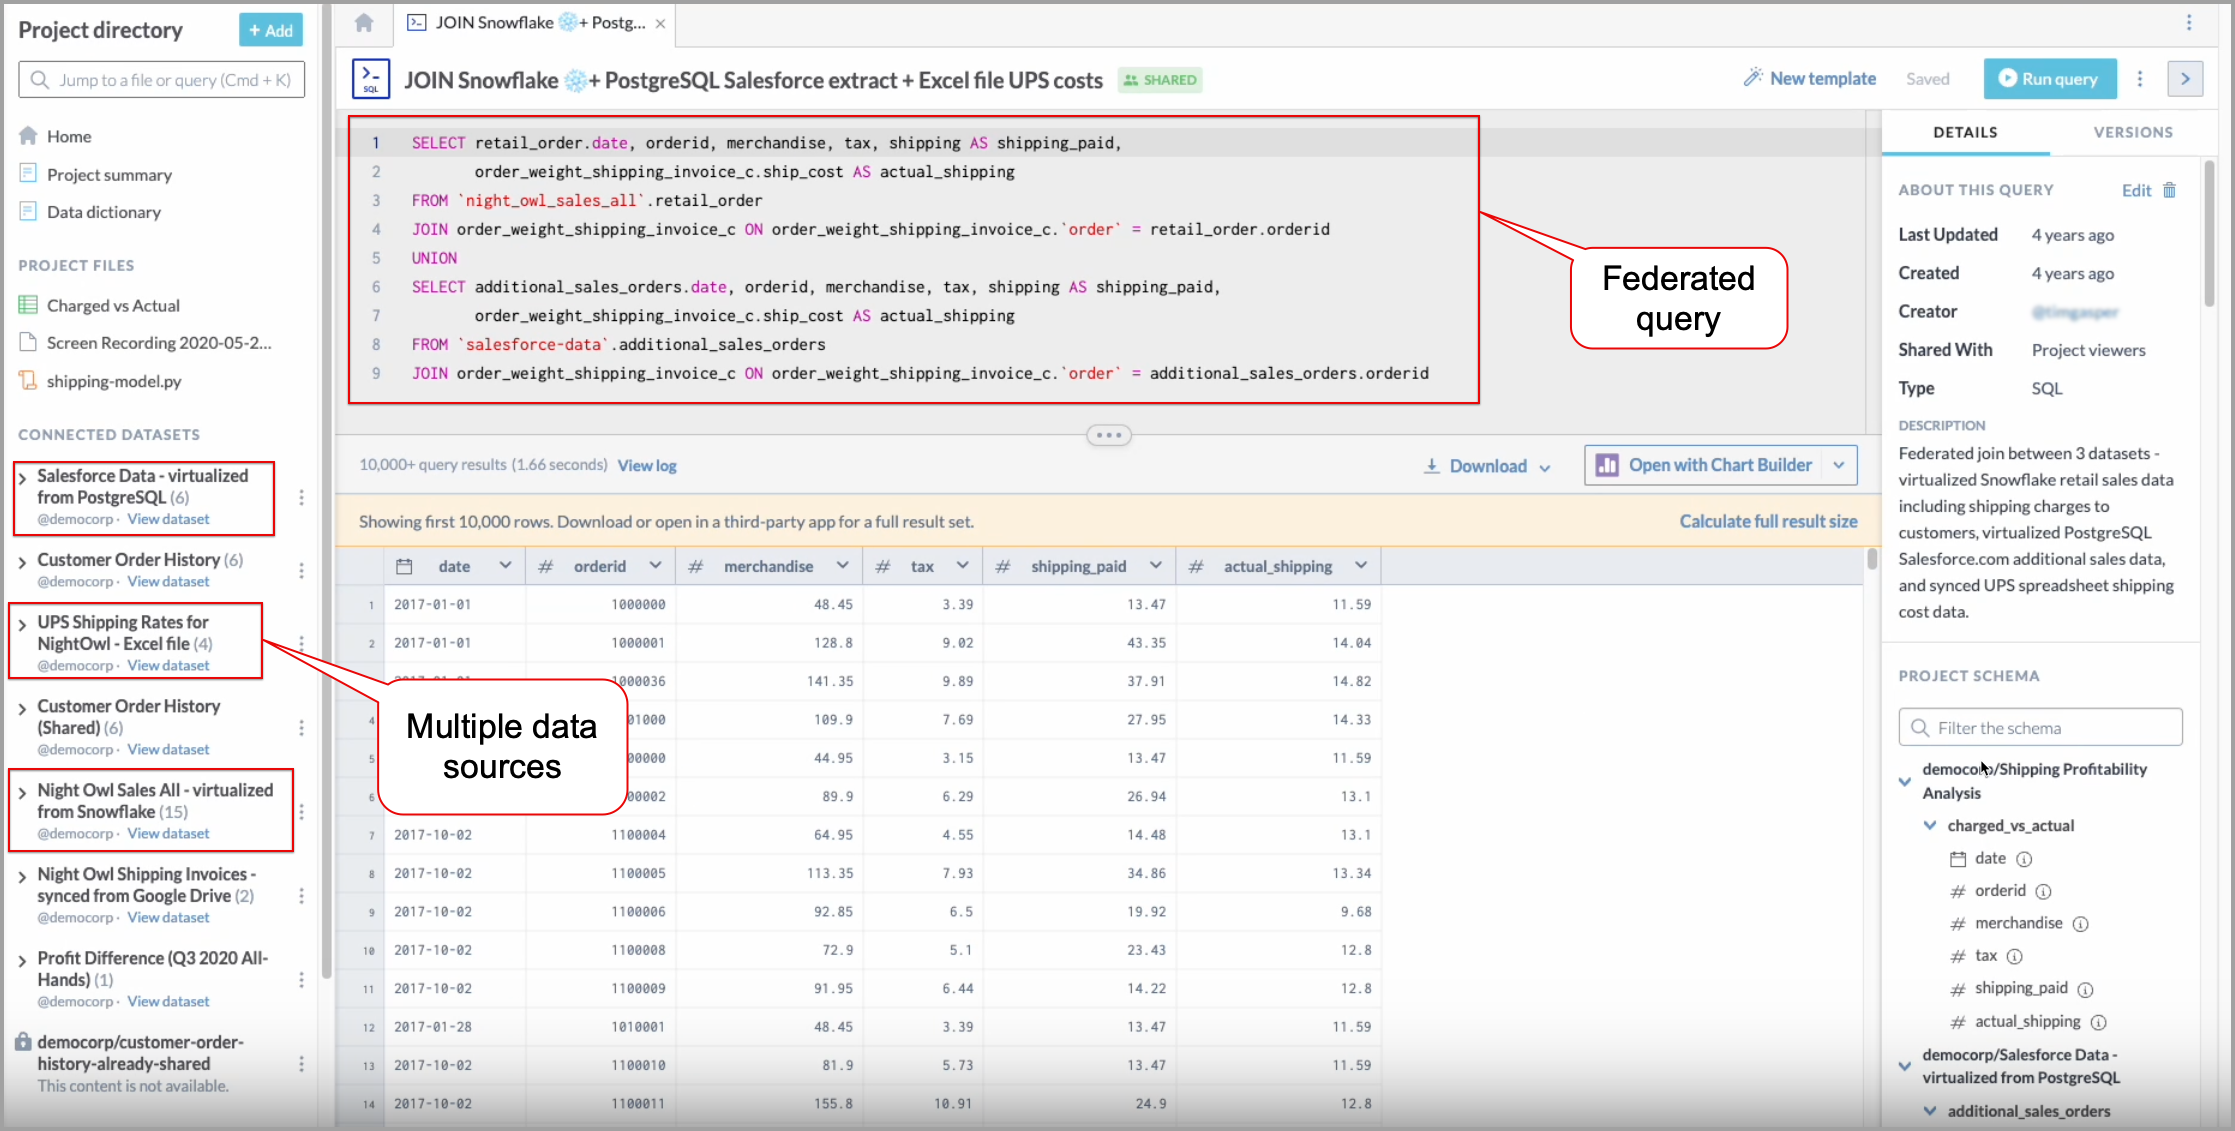Screen dimensions: 2235x1131
Task: View dataset link under Night Owl Shipping Invoices
Action: pos(168,917)
